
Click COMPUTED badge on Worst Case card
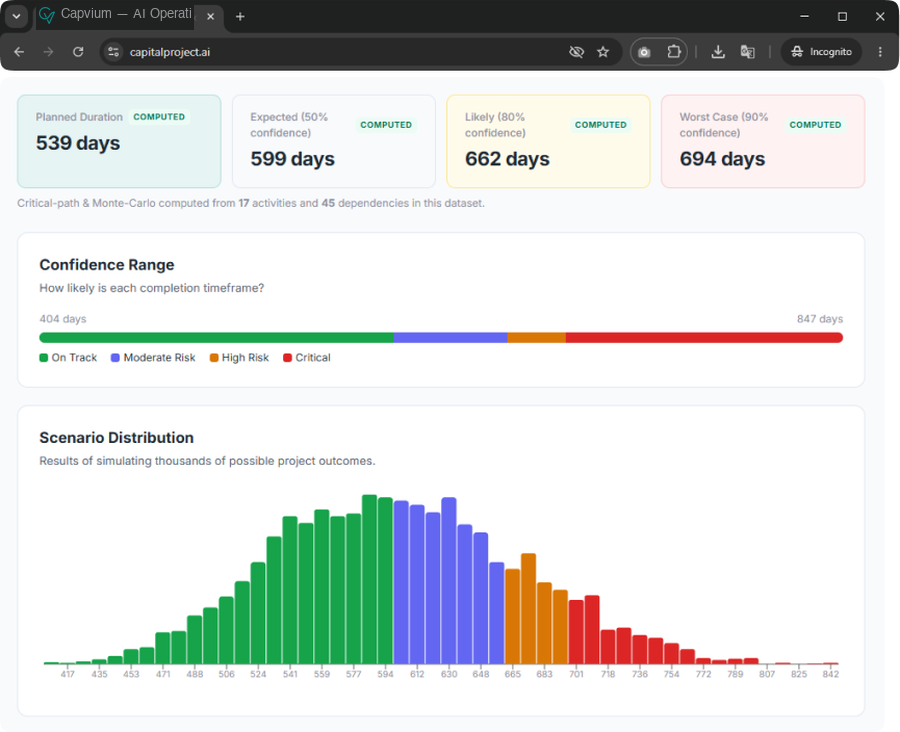click(x=815, y=125)
